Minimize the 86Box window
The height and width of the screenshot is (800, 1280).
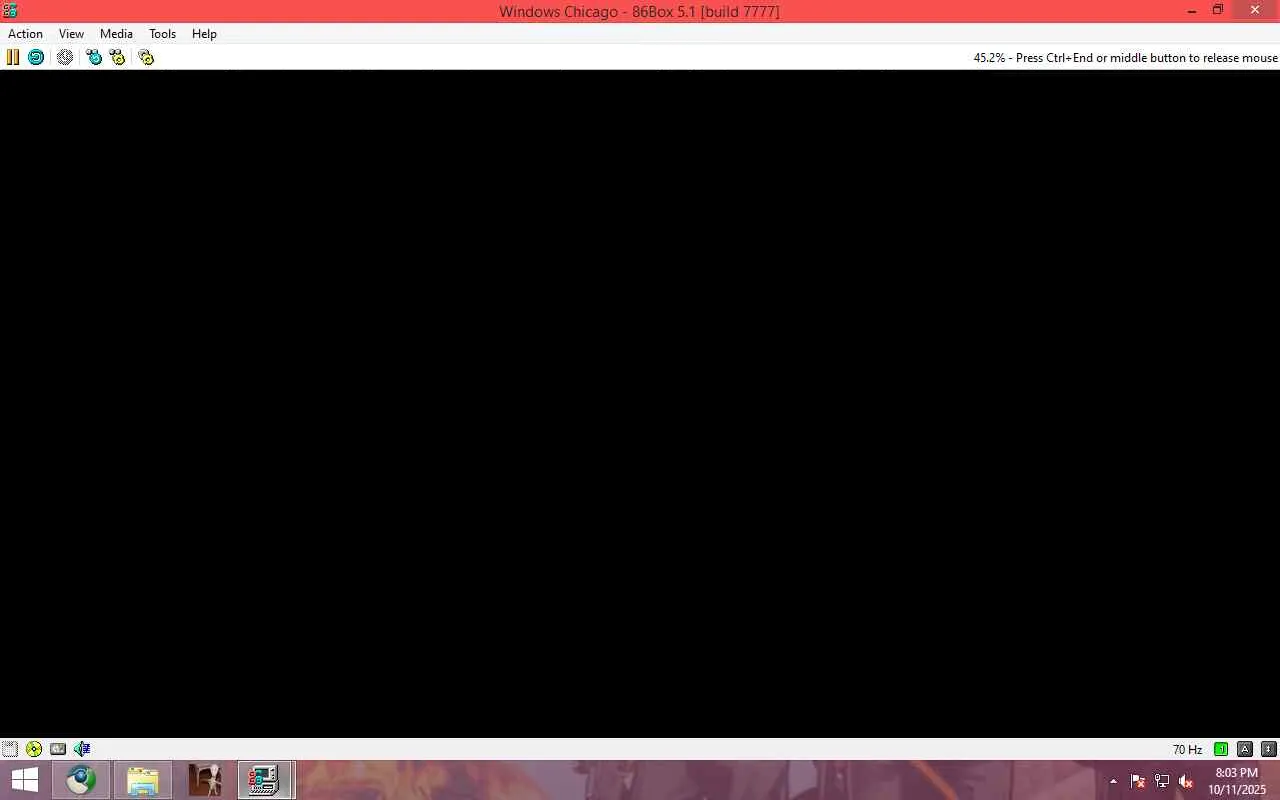(x=1192, y=11)
